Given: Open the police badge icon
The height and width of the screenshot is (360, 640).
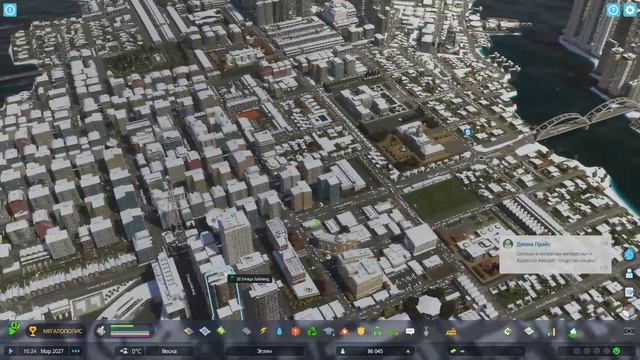Looking at the screenshot, I should click(361, 331).
